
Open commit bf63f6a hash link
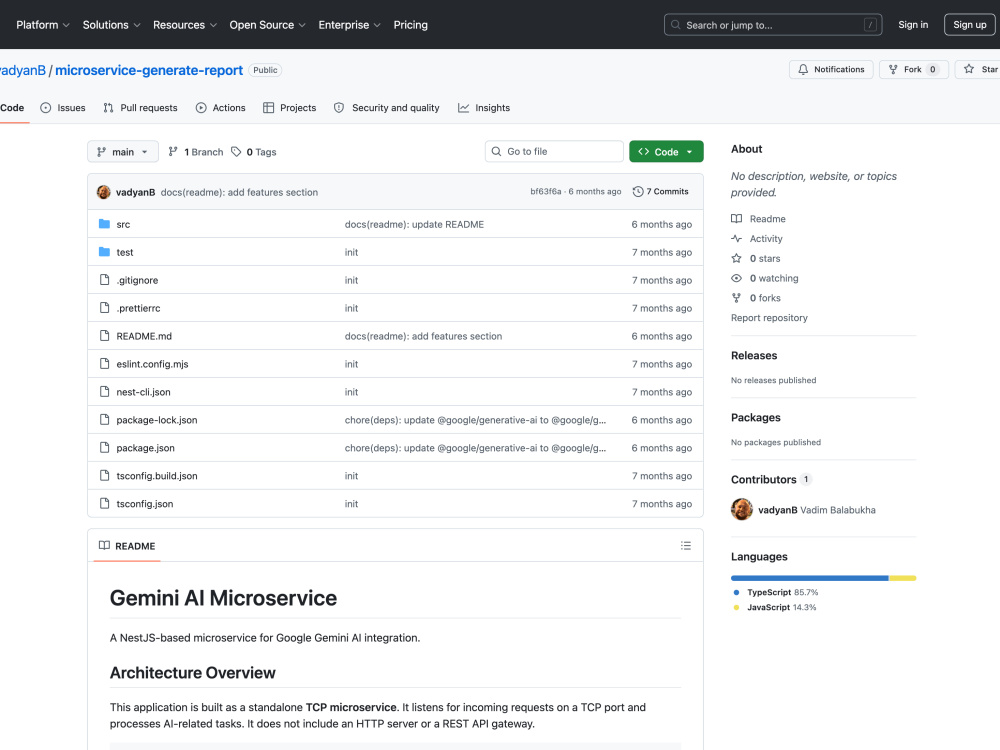click(x=546, y=191)
